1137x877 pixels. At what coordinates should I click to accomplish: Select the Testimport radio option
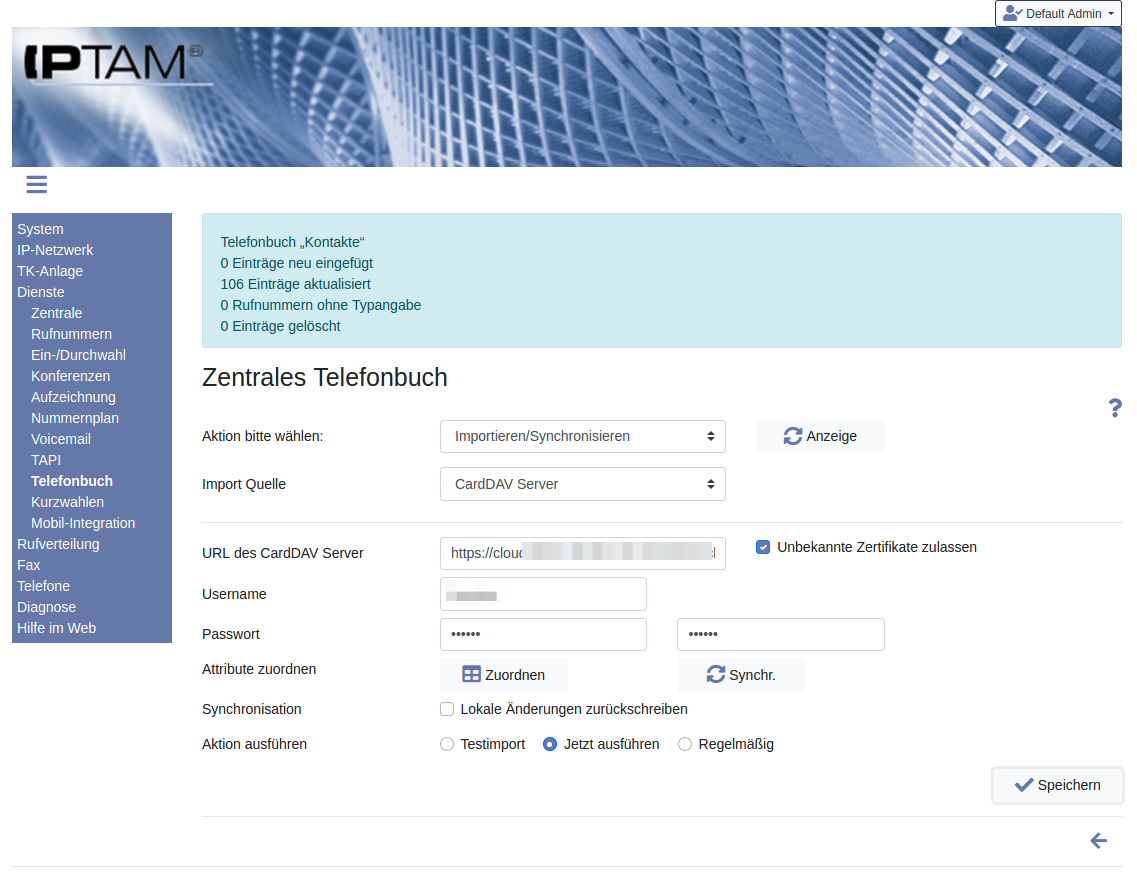[447, 744]
